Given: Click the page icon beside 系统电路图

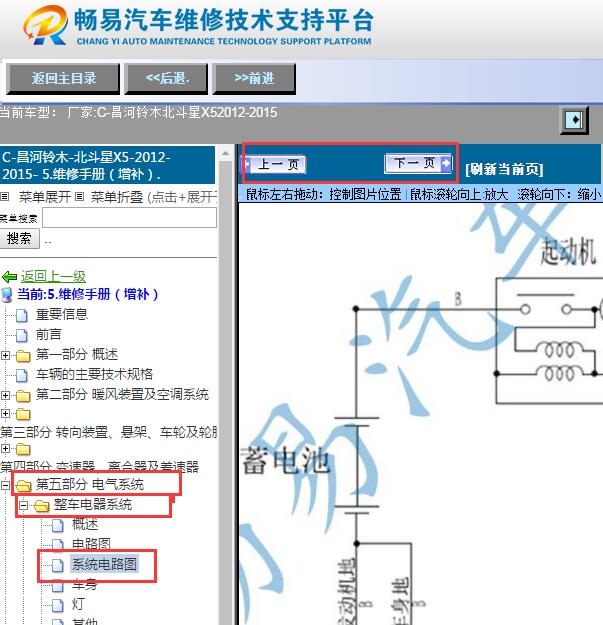Looking at the screenshot, I should click(x=58, y=565).
